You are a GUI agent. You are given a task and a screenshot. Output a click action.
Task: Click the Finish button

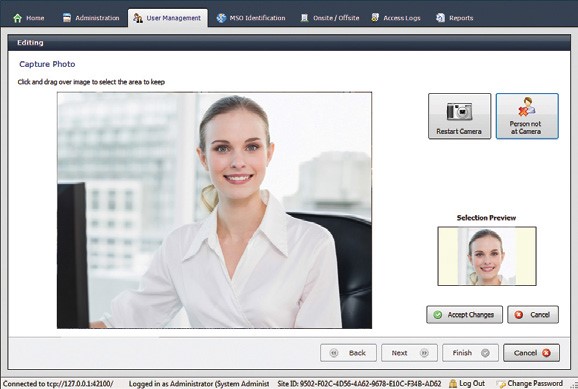470,353
